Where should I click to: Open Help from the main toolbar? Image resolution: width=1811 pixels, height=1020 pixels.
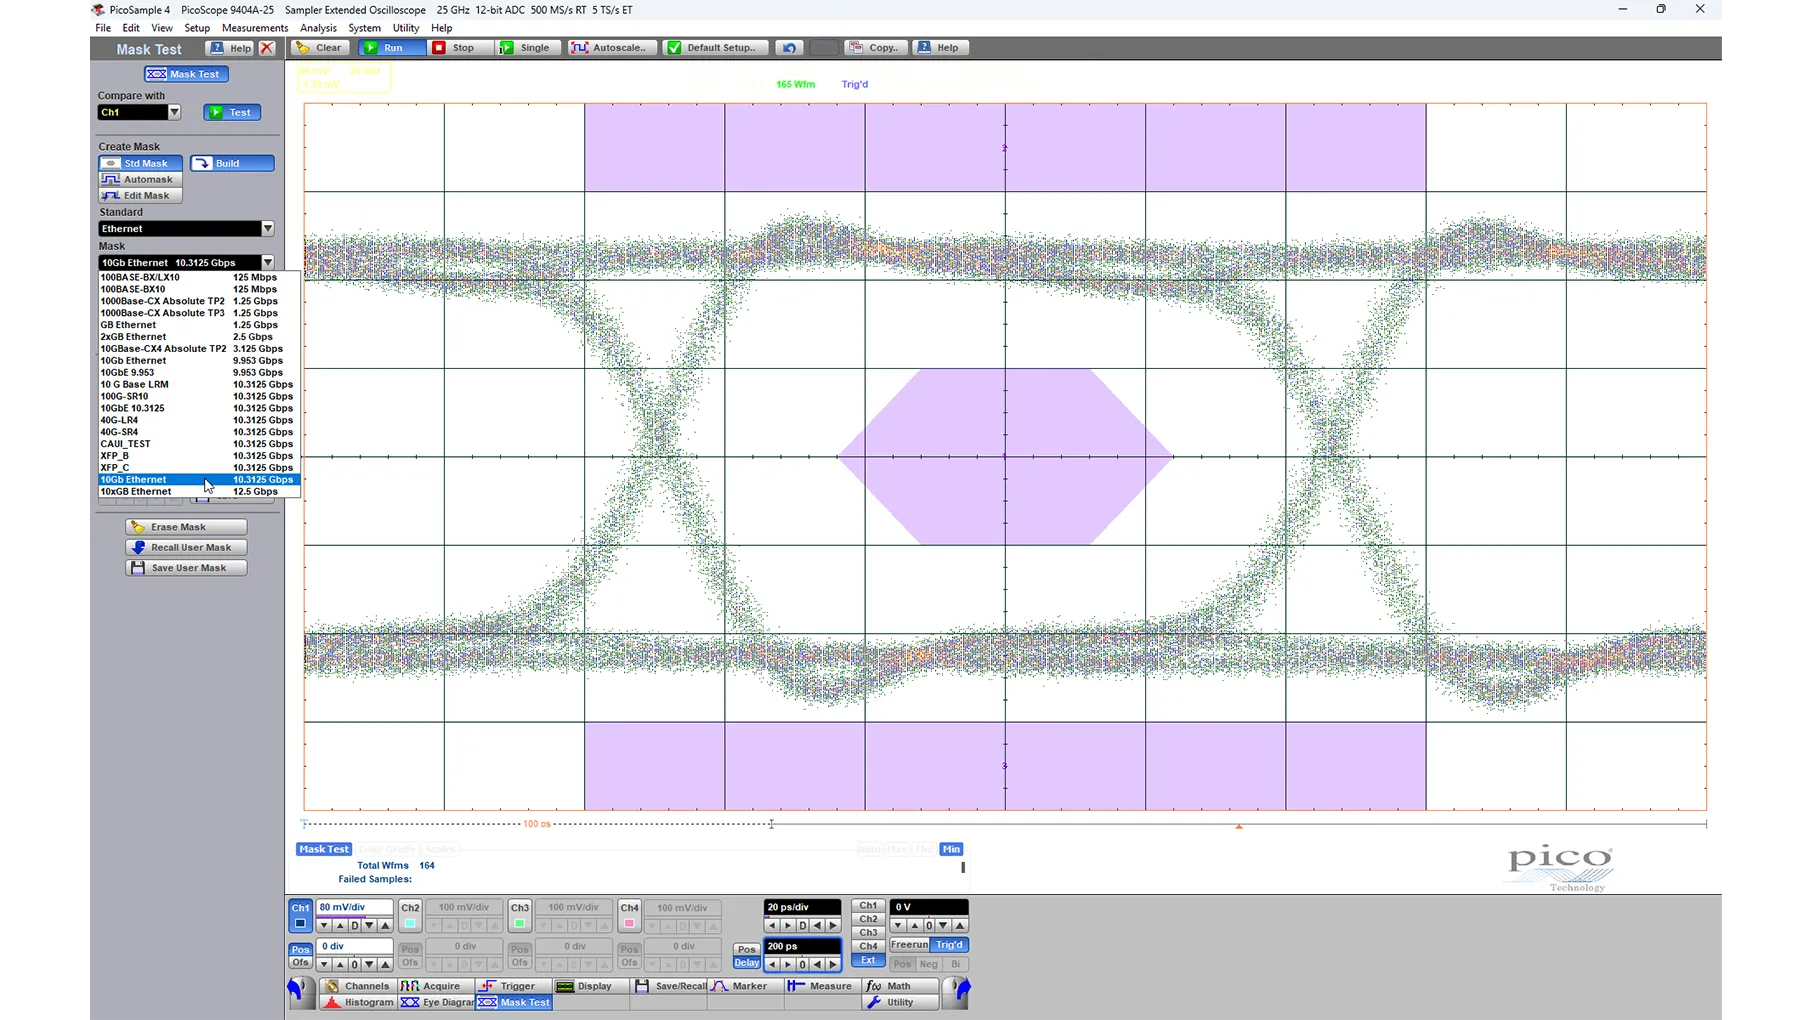point(939,48)
